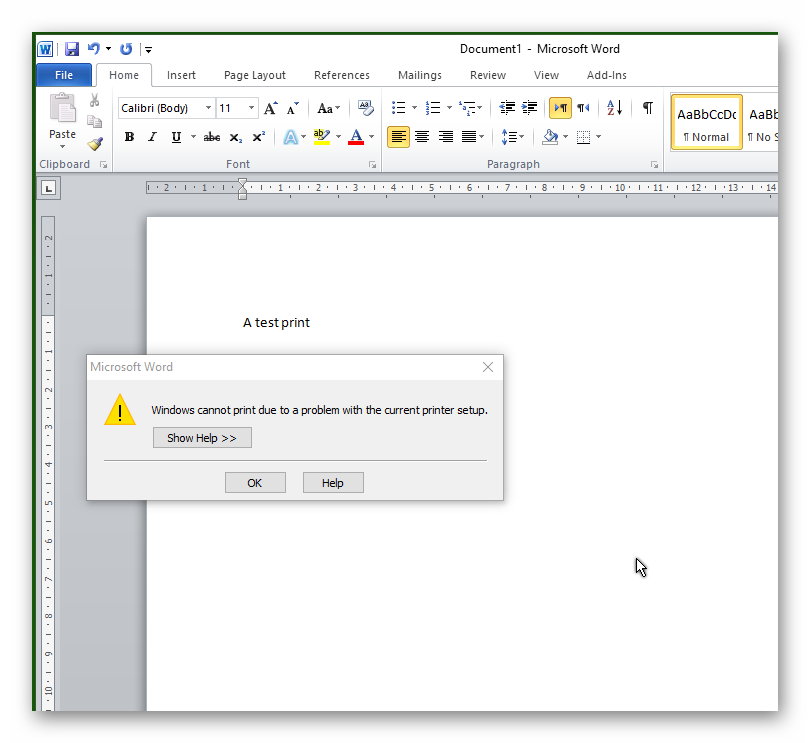
Task: Open the File tab
Action: 64,75
